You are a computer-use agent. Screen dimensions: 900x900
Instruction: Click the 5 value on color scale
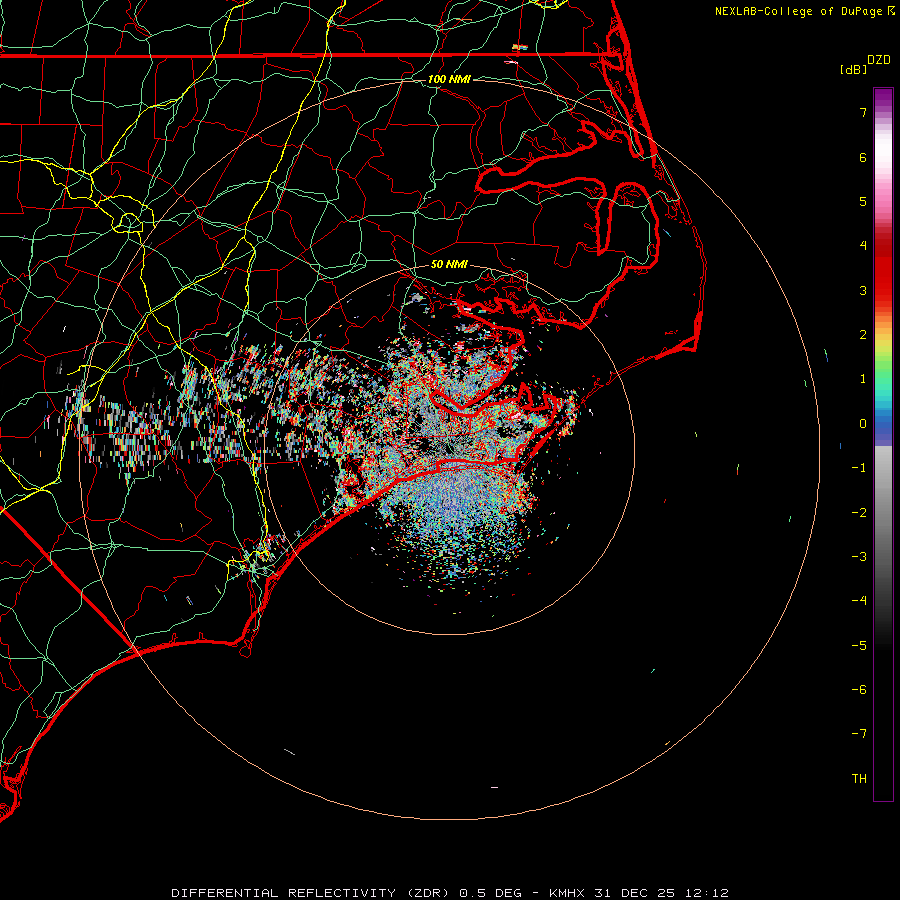coord(863,201)
